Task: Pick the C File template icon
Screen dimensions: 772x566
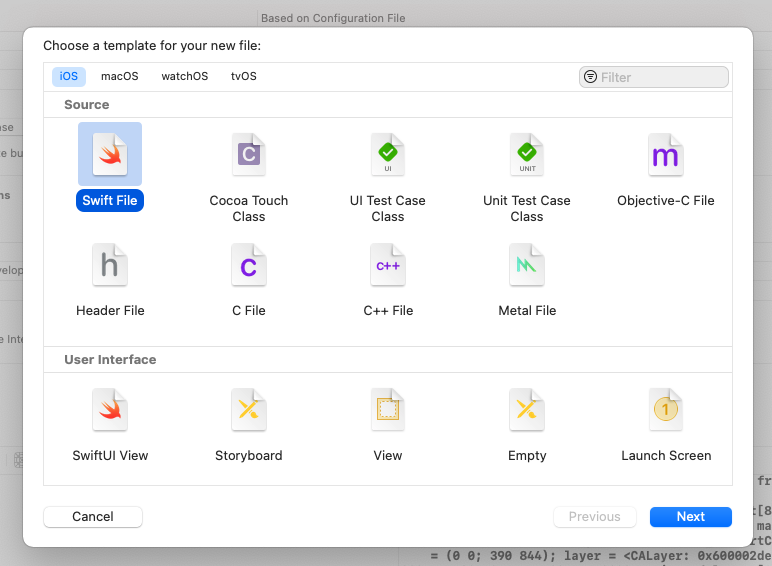Action: [249, 265]
